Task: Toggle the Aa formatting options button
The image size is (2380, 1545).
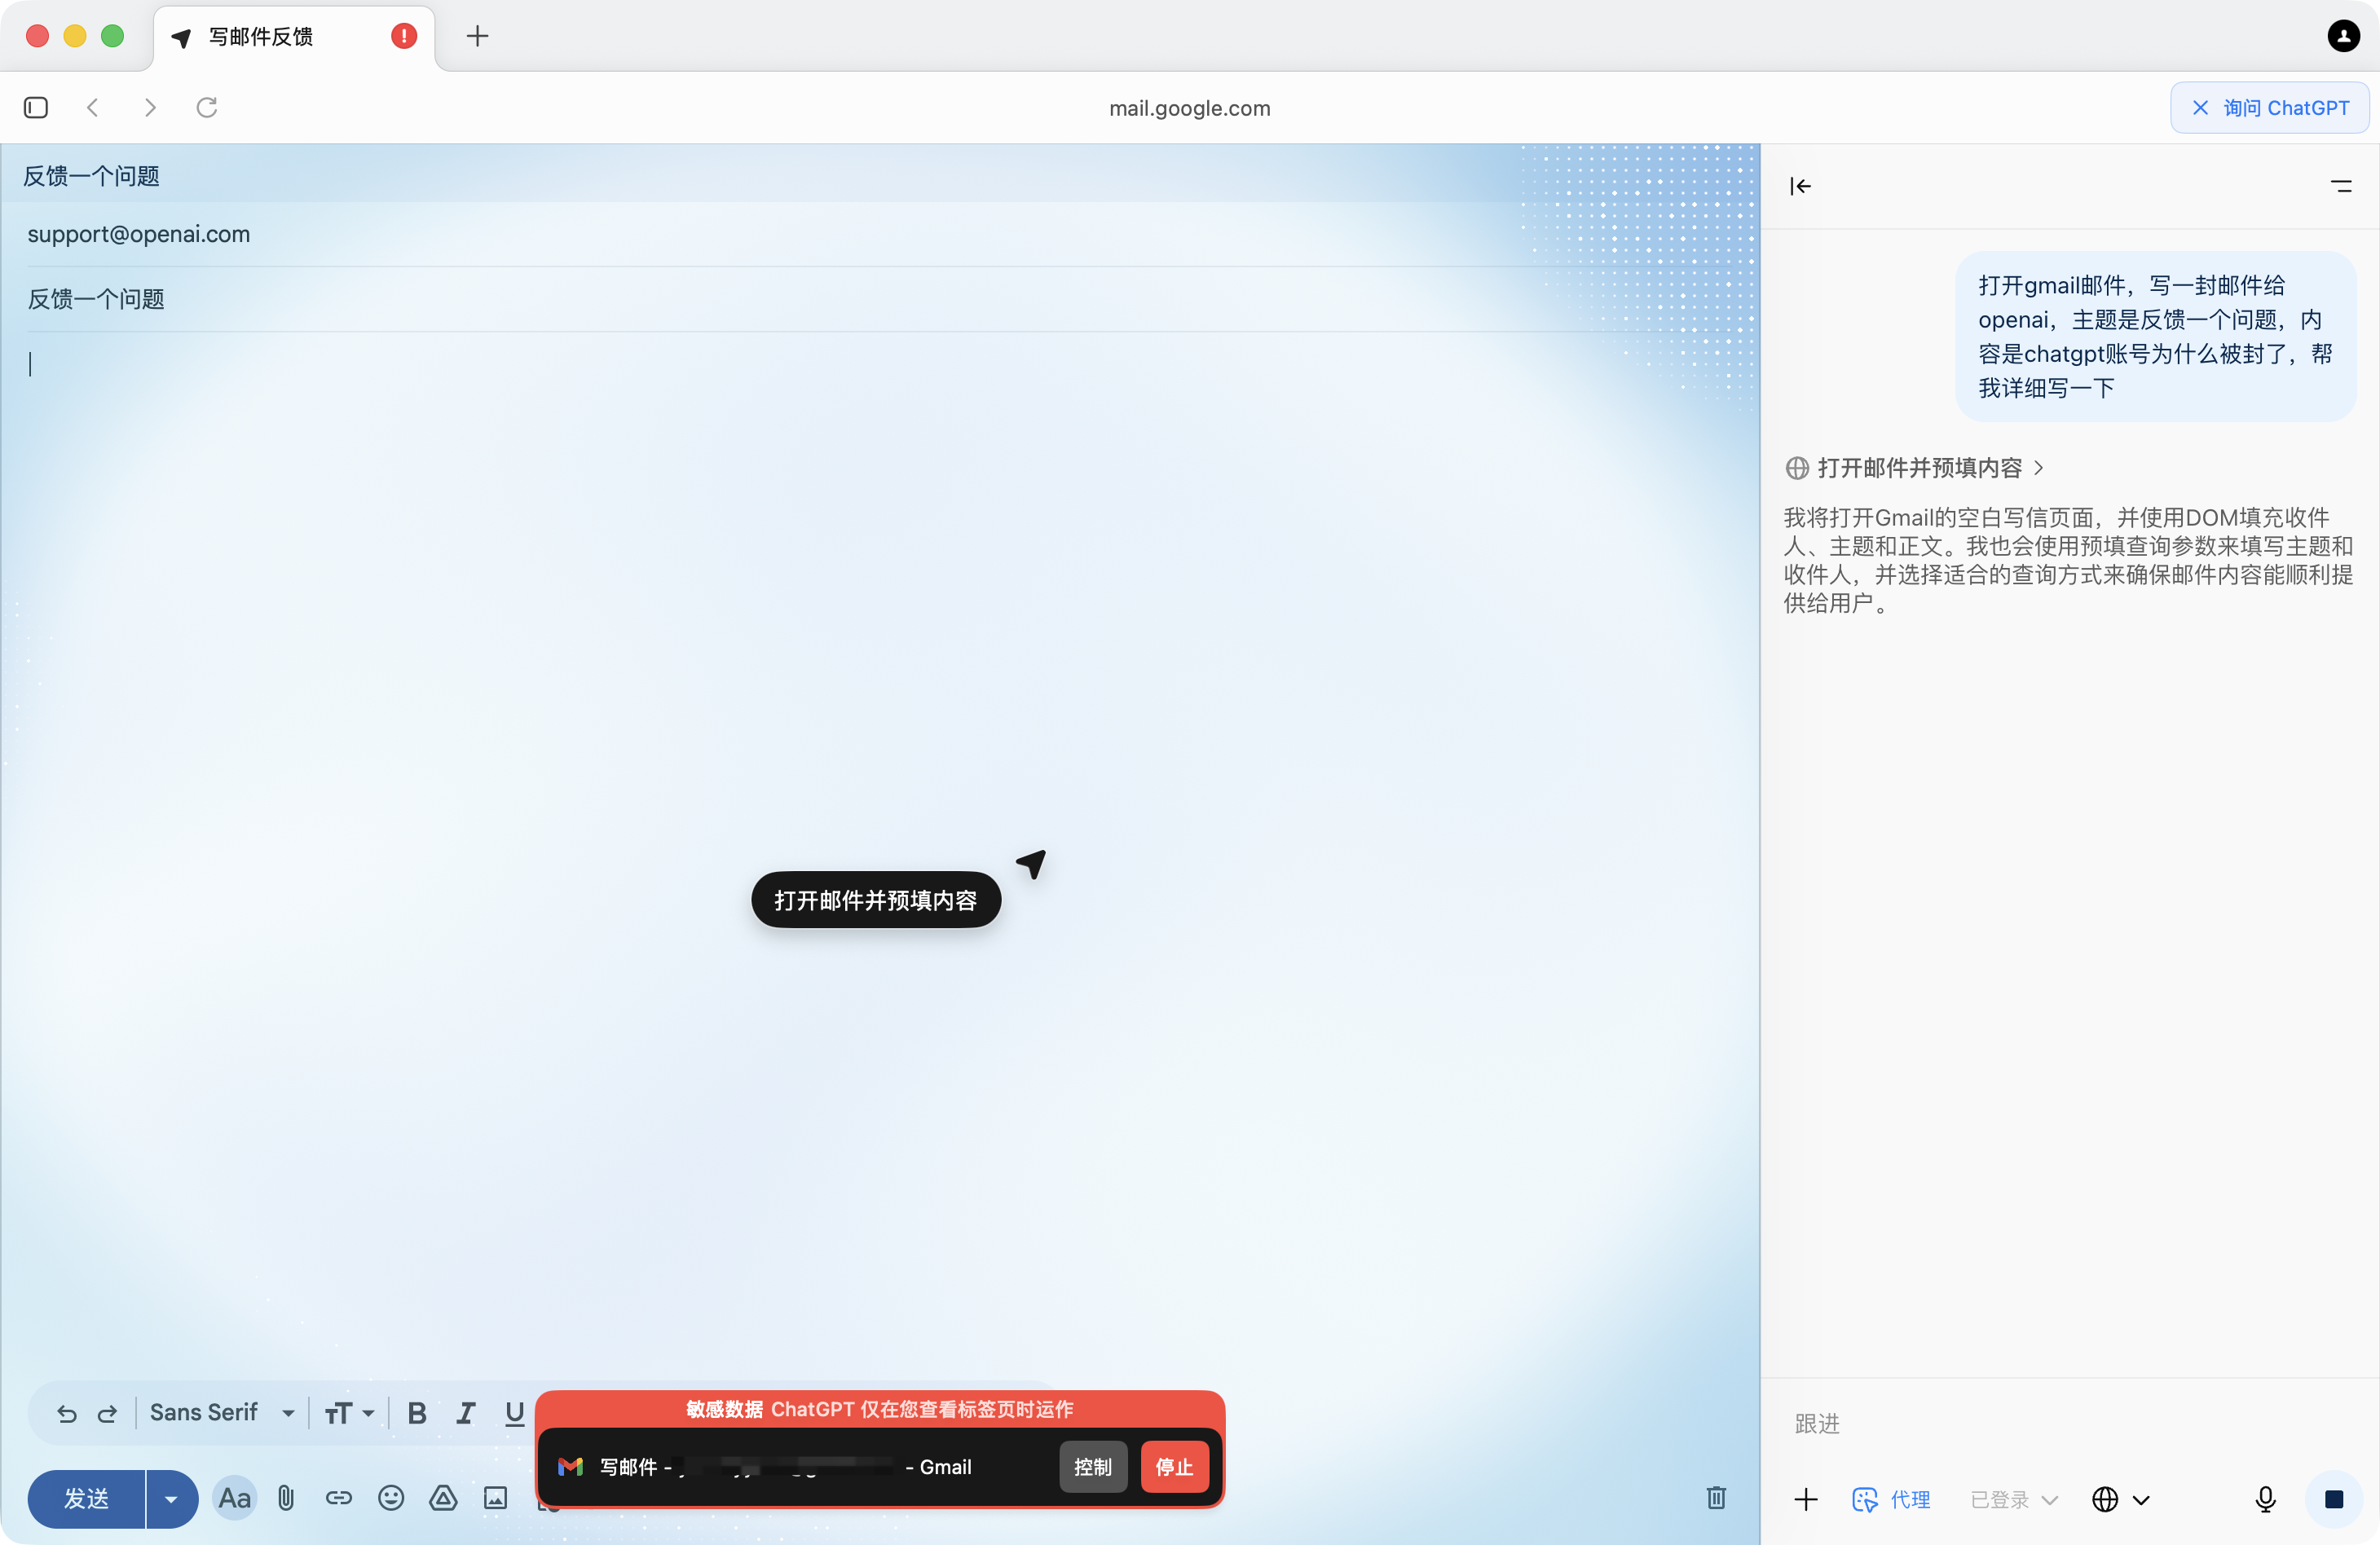Action: click(x=234, y=1497)
